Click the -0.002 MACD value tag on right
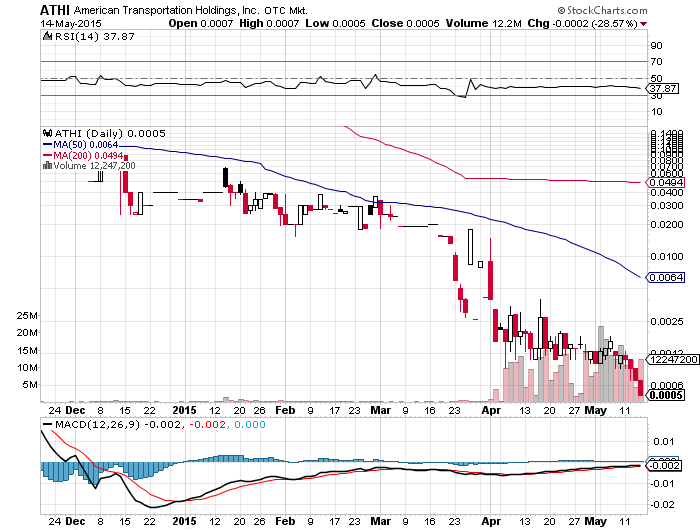The image size is (700, 530). (664, 466)
